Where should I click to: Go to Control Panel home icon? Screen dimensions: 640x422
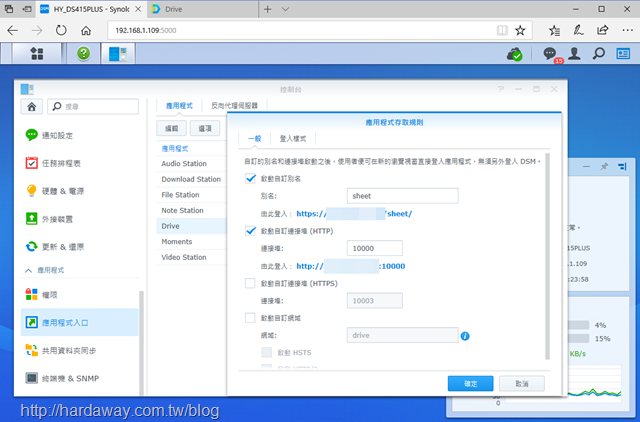pos(31,107)
